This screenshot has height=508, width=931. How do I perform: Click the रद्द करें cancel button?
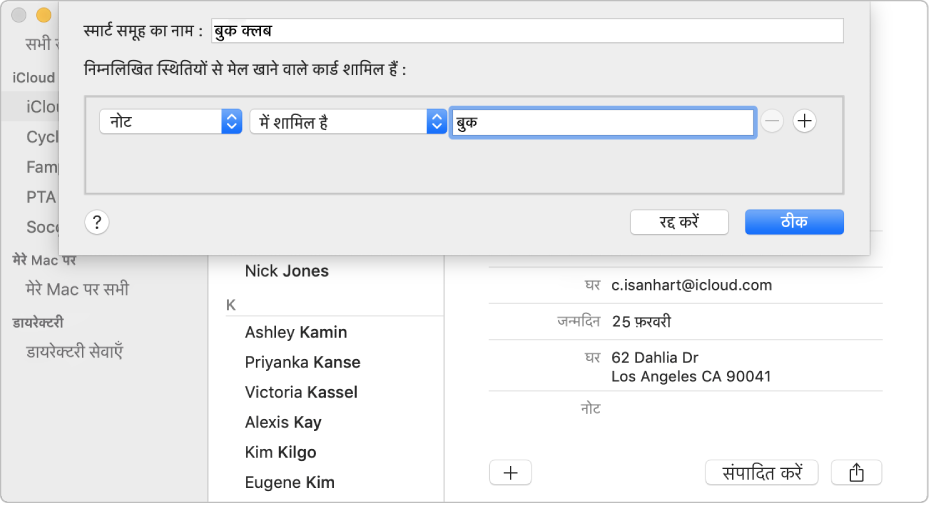(679, 223)
